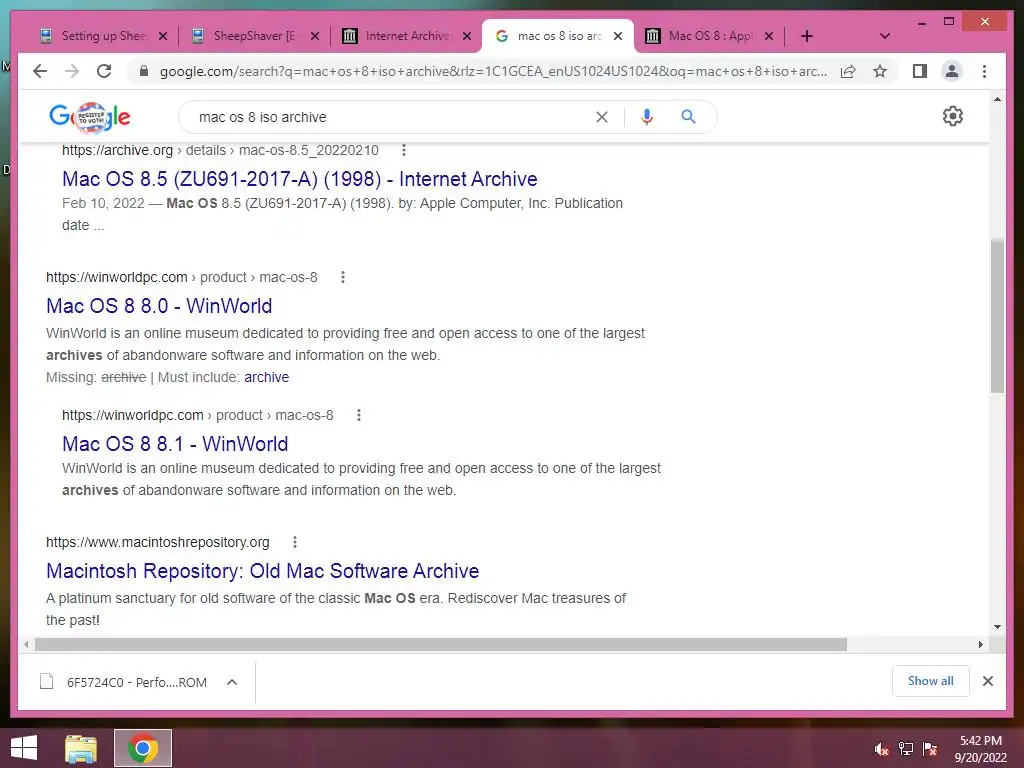Screen dimensions: 1024x768
Task: Open options for macintoshrepository.org result
Action: tap(295, 542)
